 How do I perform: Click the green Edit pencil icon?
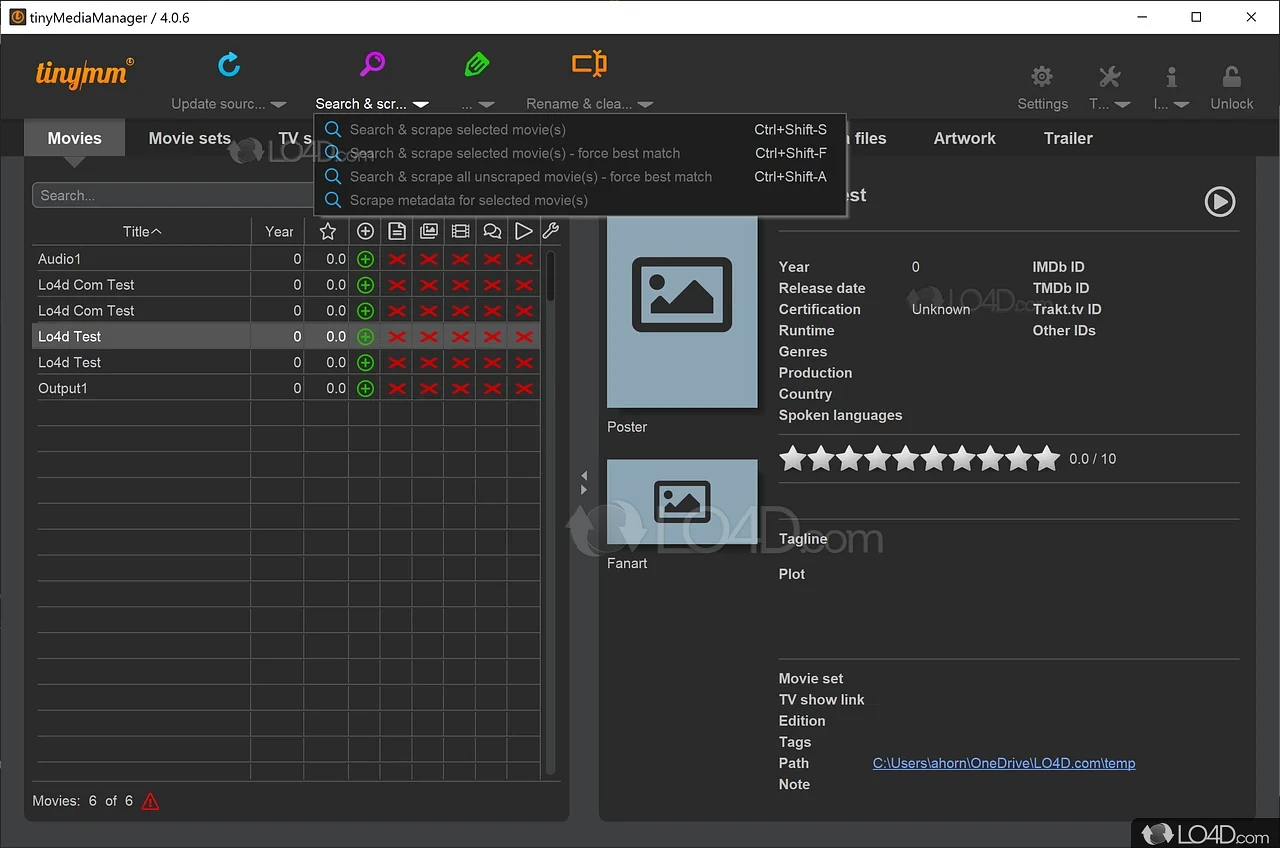coord(477,65)
